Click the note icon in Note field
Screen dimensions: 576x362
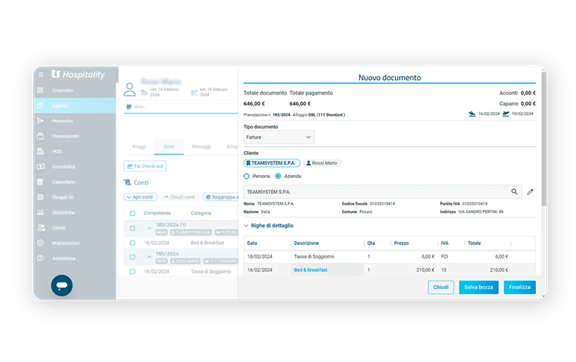click(129, 107)
